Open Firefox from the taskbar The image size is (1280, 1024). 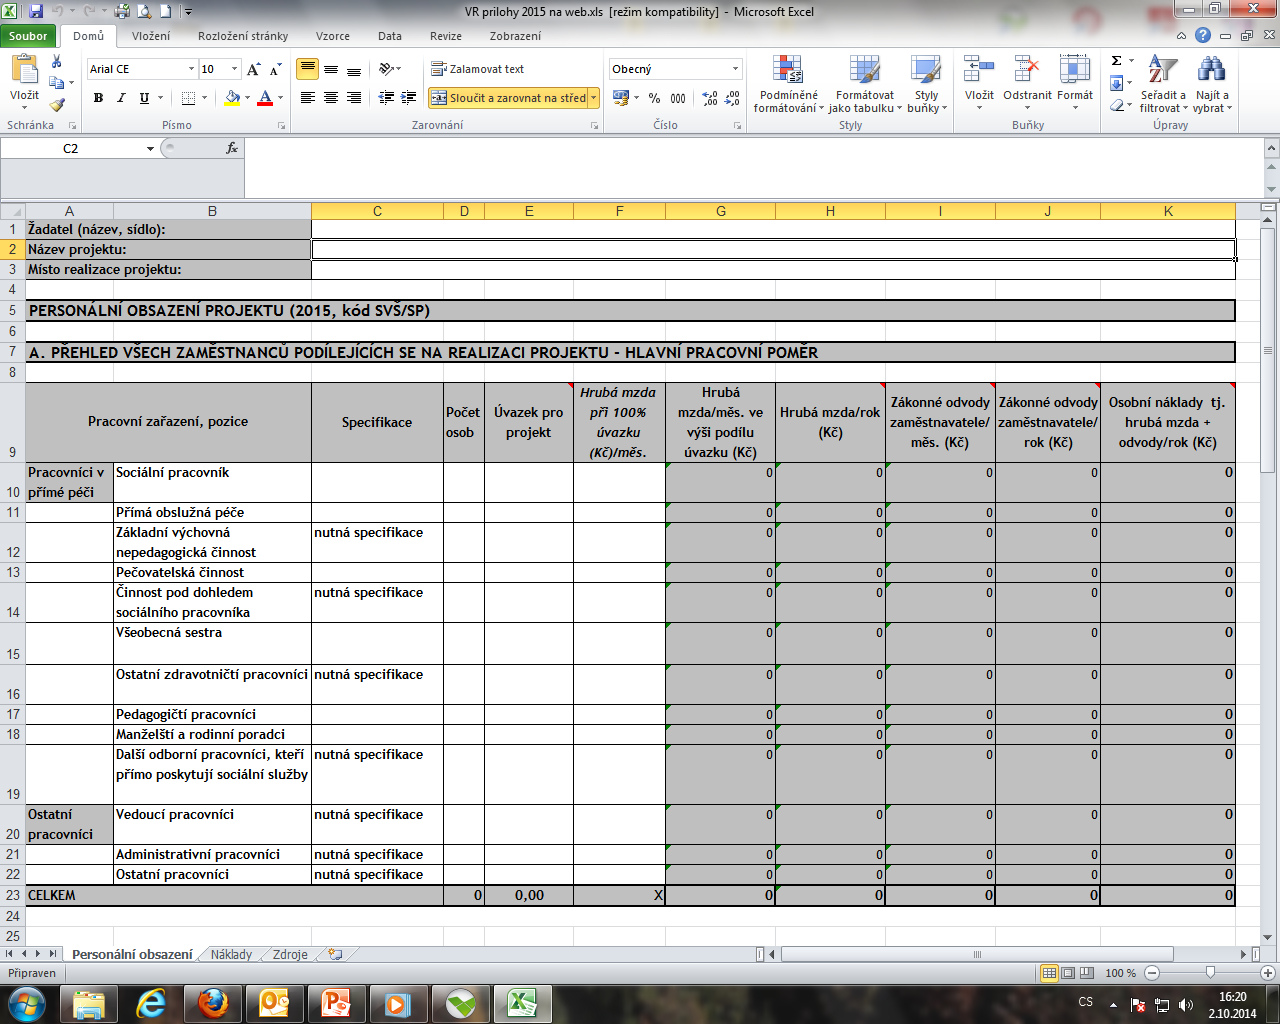212,1003
